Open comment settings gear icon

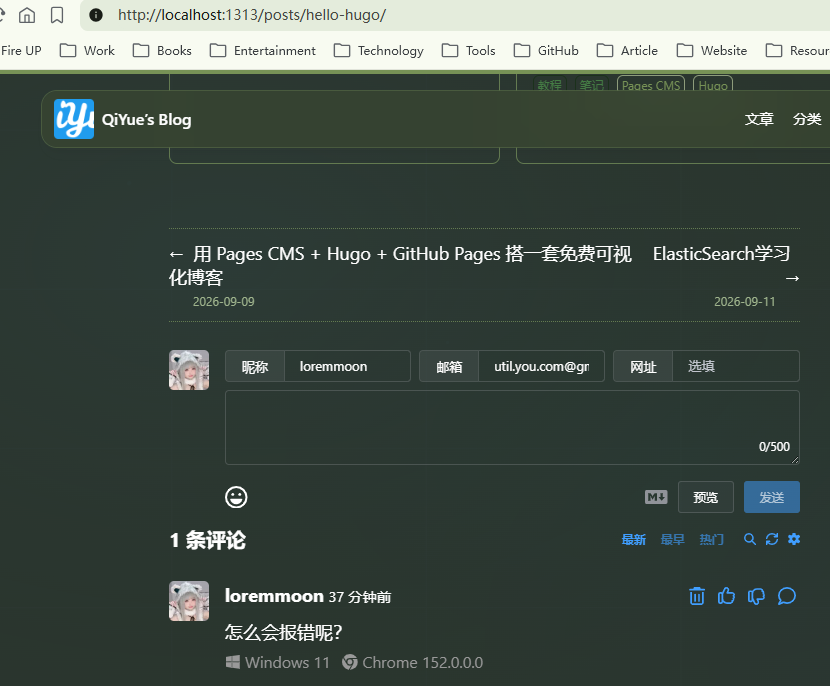click(794, 539)
